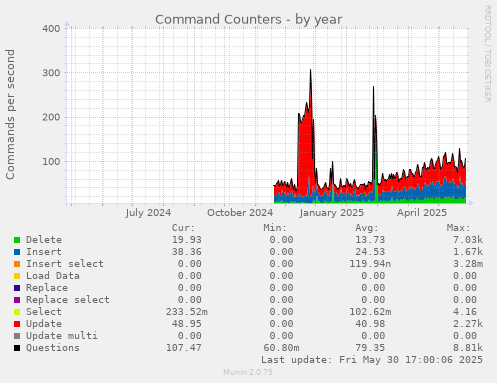The image size is (497, 383).
Task: Click the 'Insert select' legend label
Action: pyautogui.click(x=65, y=264)
